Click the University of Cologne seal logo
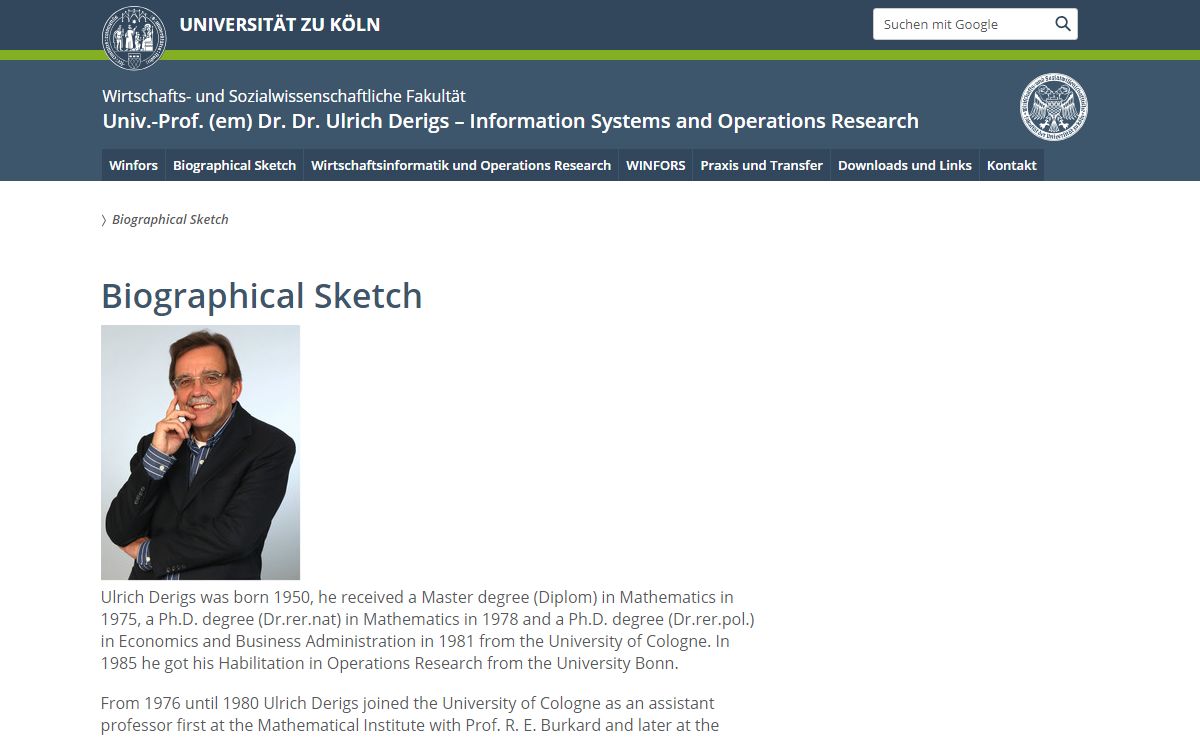Viewport: 1200px width, 740px height. click(134, 37)
